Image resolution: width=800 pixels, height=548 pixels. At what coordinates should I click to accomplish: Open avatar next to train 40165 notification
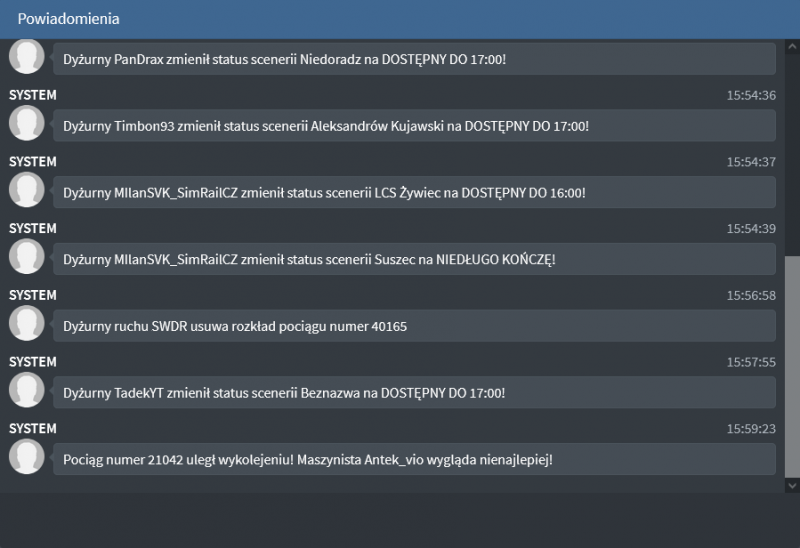tap(27, 324)
